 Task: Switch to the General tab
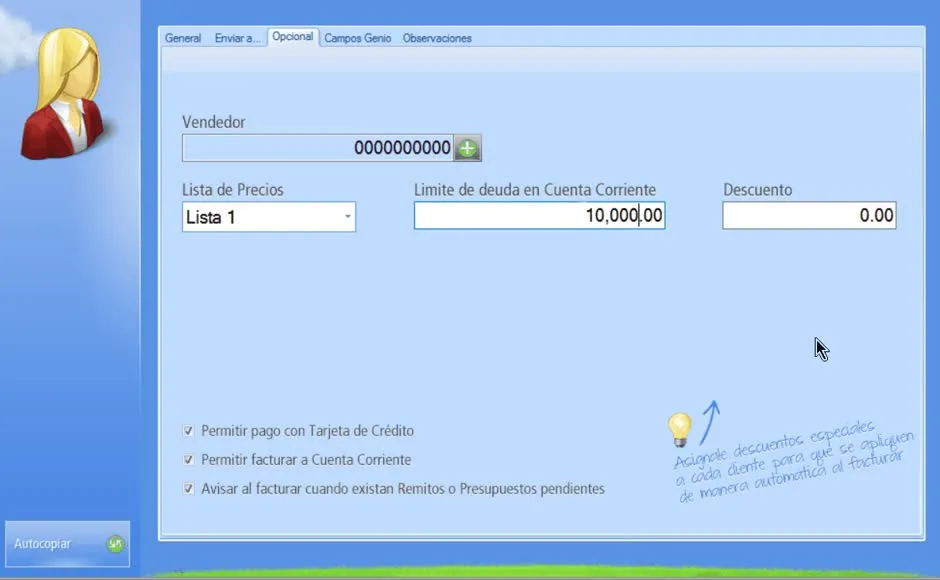point(183,38)
